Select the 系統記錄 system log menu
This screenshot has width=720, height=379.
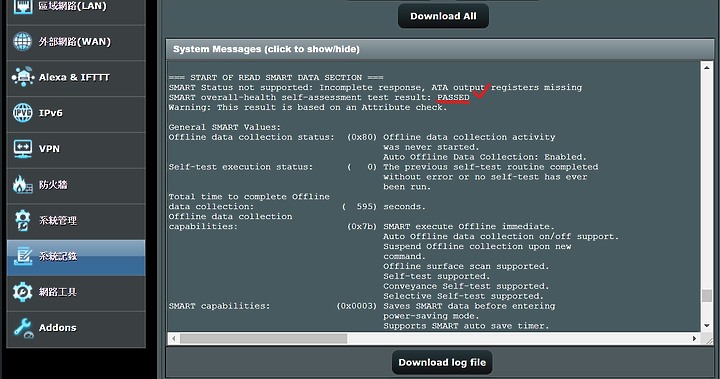[x=76, y=257]
